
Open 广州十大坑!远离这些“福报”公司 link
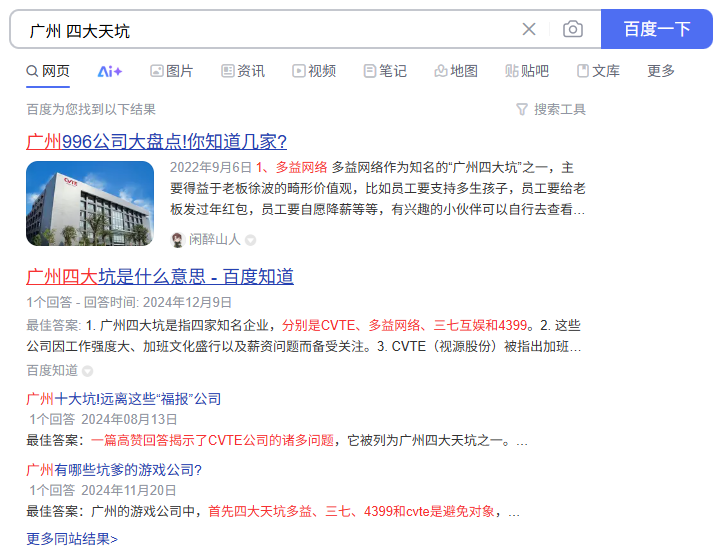click(124, 399)
